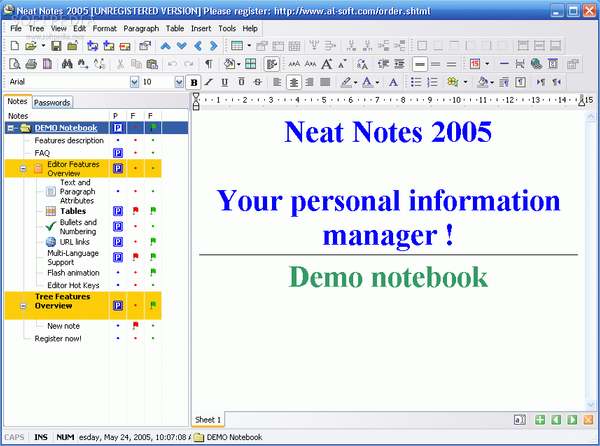
Task: Cut selection with scissors icon
Action: 120,64
